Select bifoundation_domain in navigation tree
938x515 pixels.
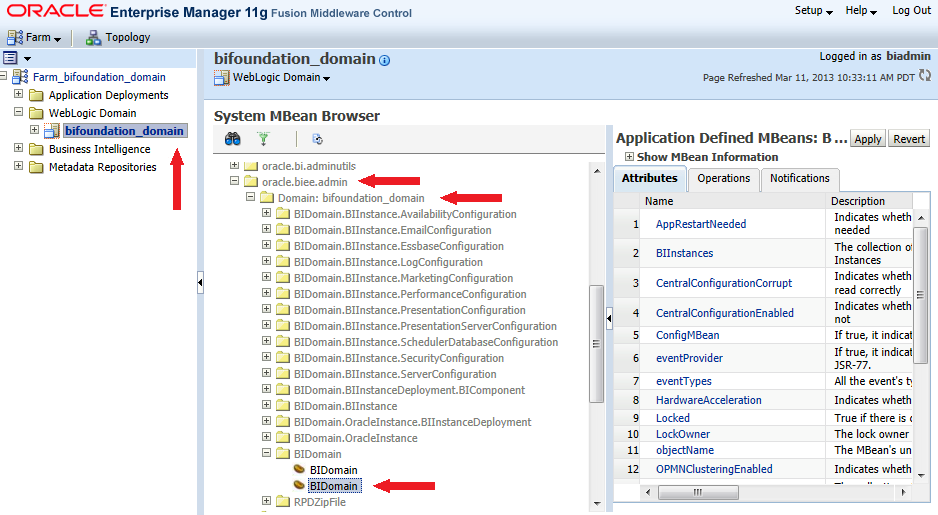tap(124, 131)
